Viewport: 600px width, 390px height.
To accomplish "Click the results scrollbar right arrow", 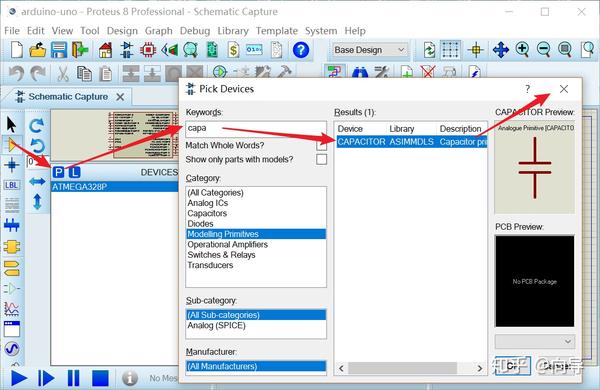I will [x=479, y=368].
